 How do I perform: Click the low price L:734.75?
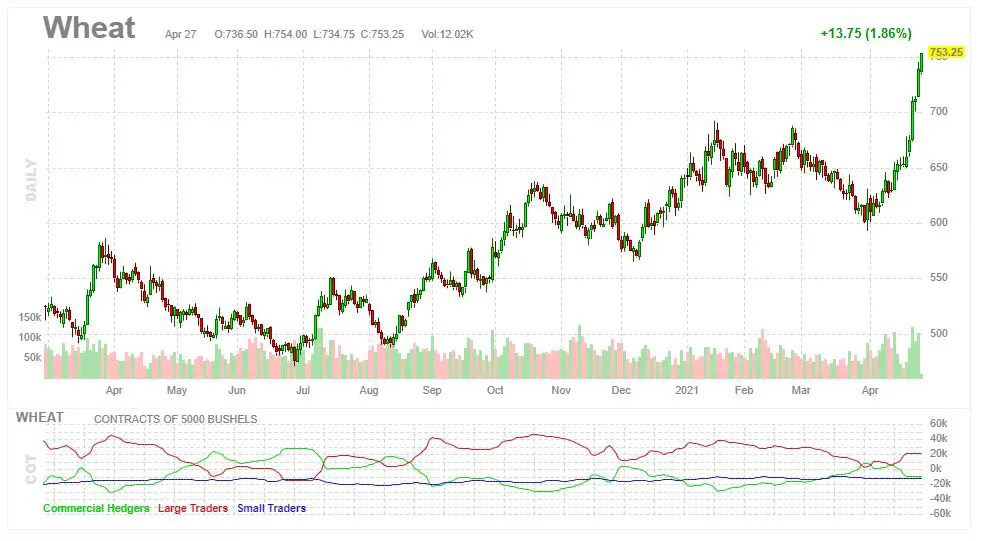coord(334,34)
